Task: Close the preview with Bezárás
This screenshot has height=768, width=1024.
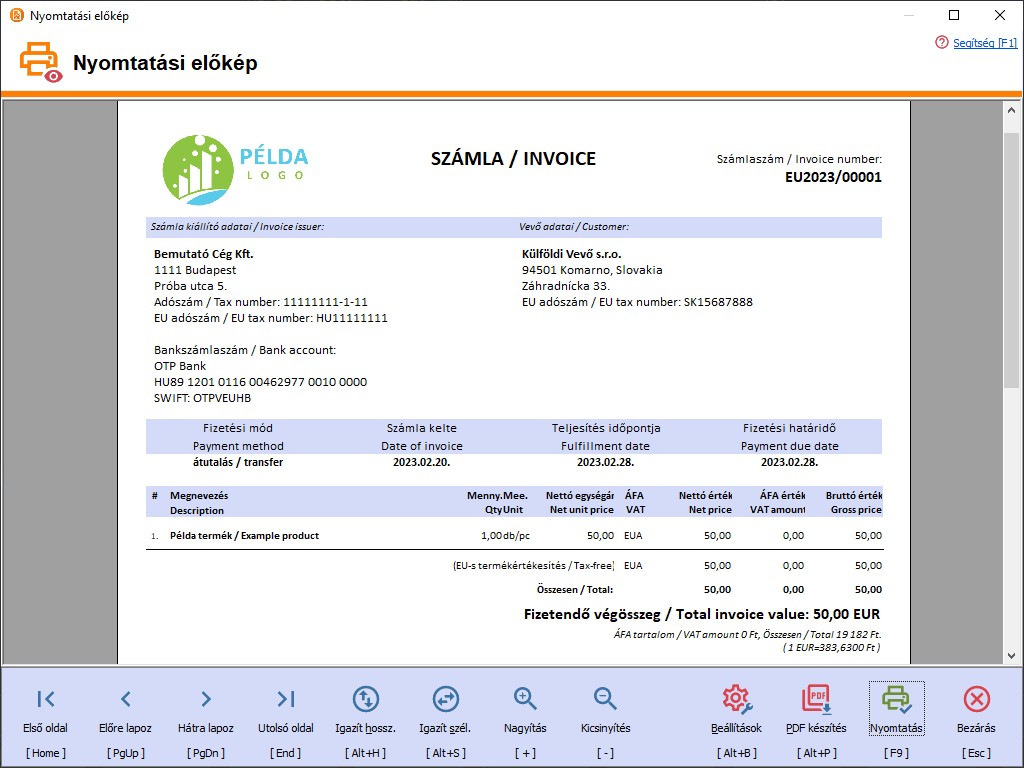Action: [x=976, y=699]
